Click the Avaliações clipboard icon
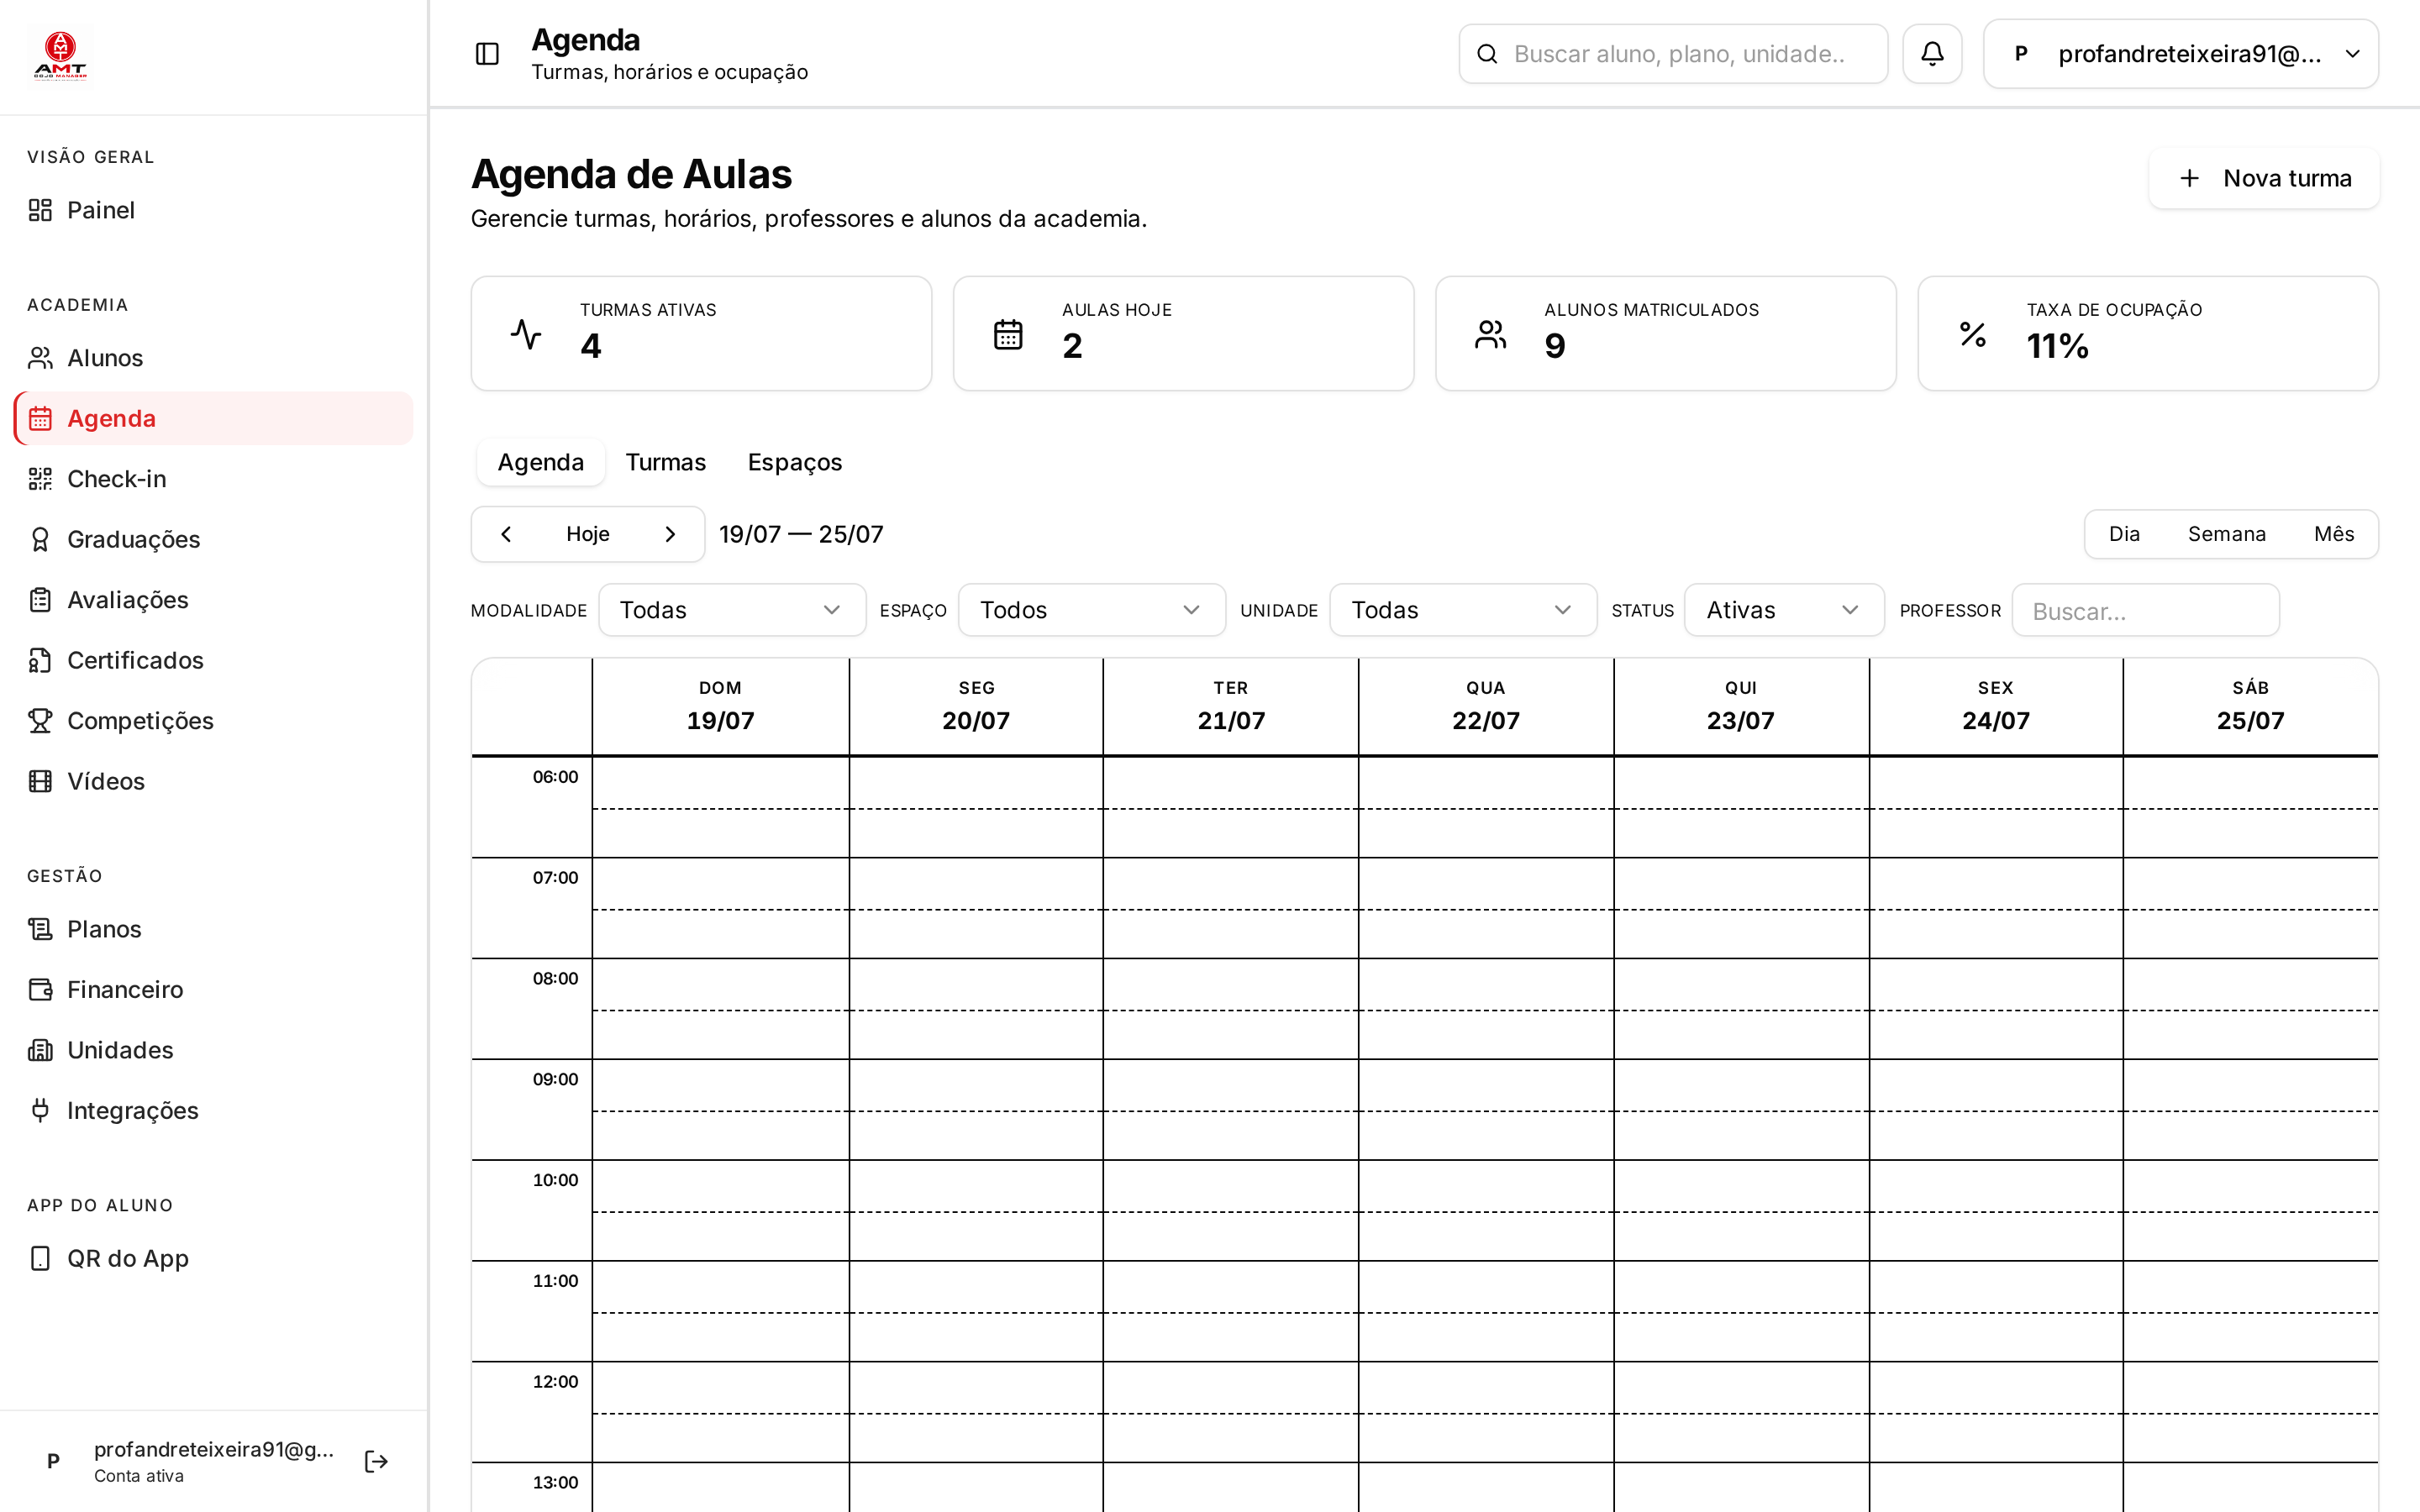 click(40, 600)
